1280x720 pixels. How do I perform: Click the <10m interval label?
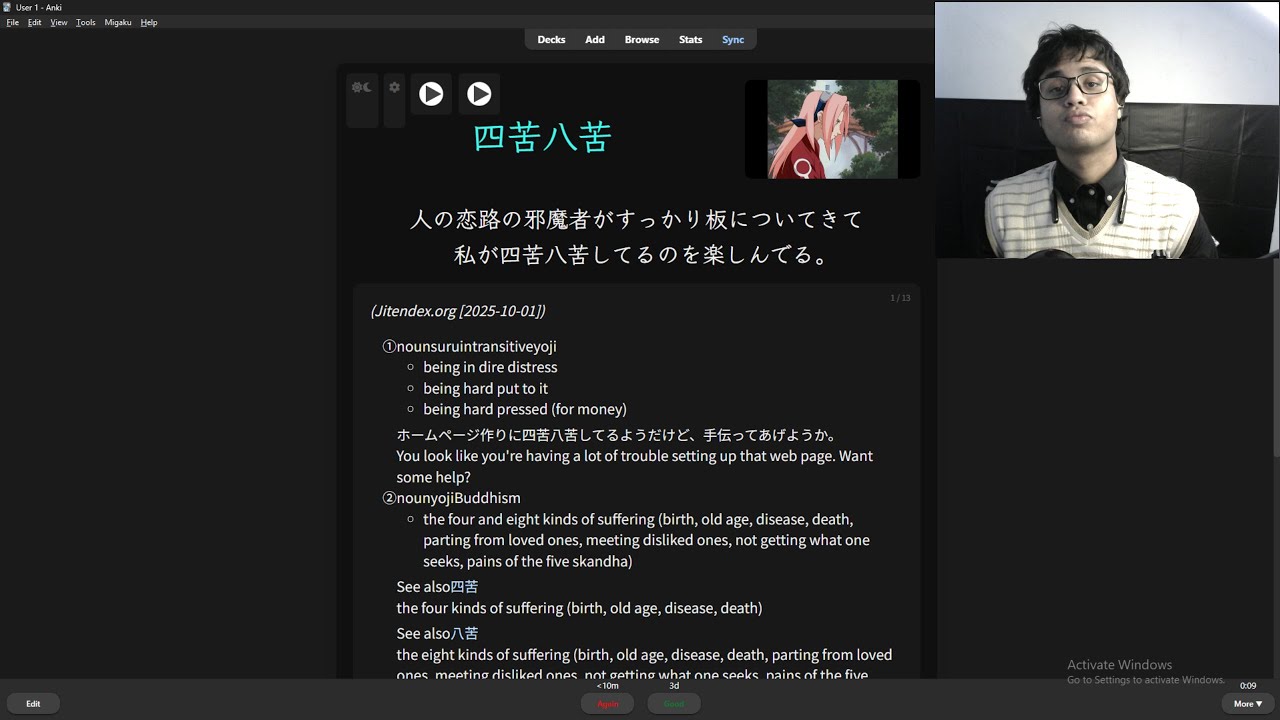(607, 686)
